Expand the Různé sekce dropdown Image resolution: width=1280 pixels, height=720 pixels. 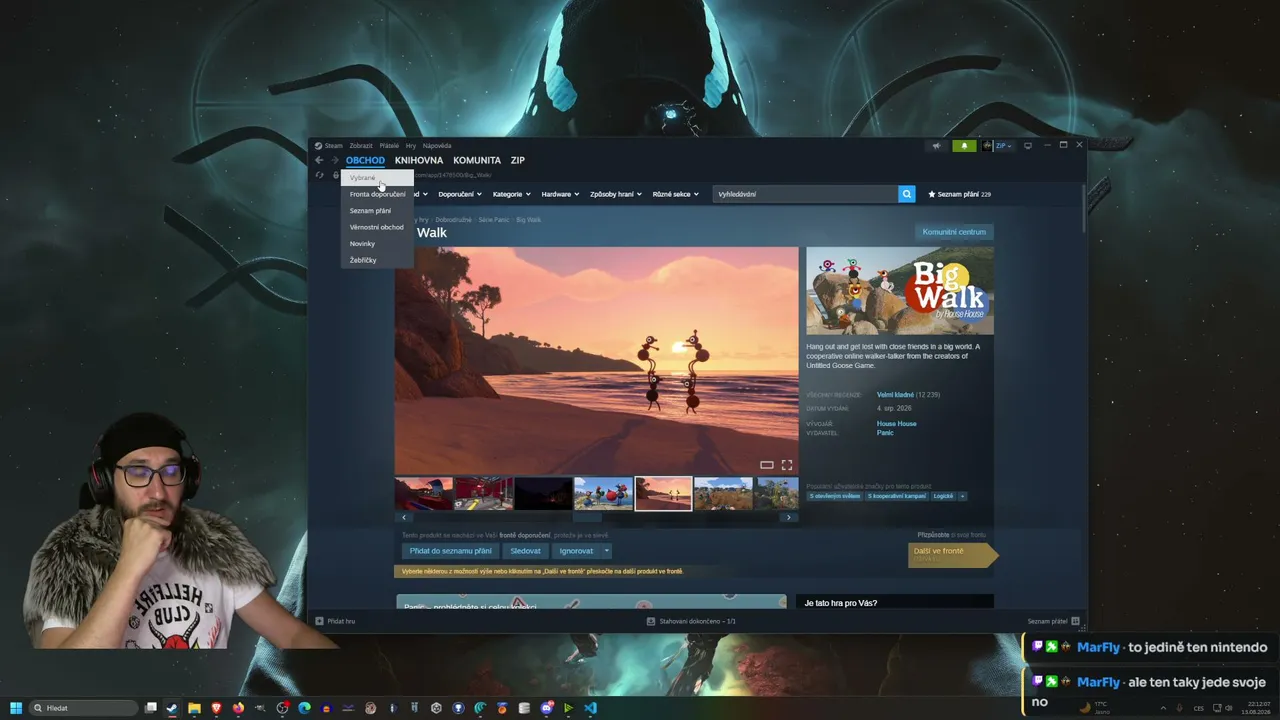pyautogui.click(x=676, y=194)
